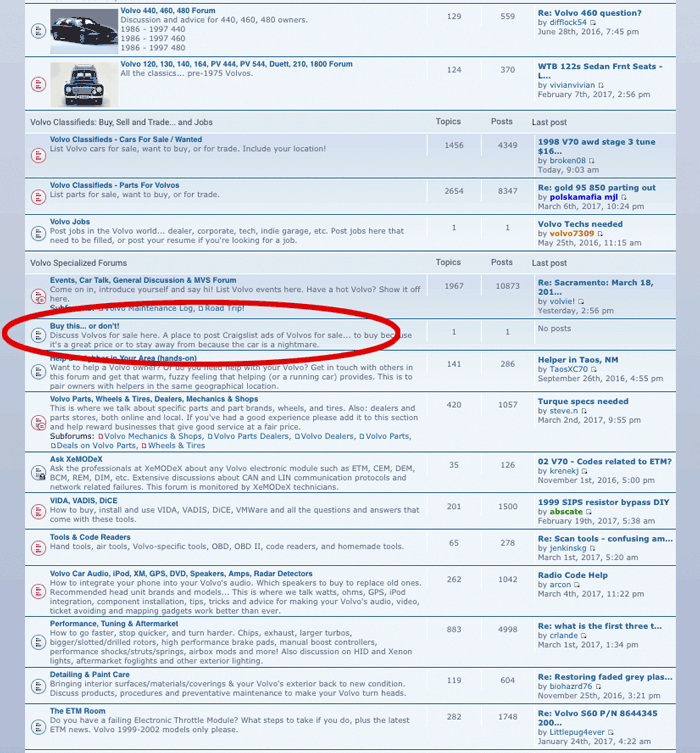The height and width of the screenshot is (753, 700).
Task: Open the Wheels & Tires subforum
Action: click(176, 446)
